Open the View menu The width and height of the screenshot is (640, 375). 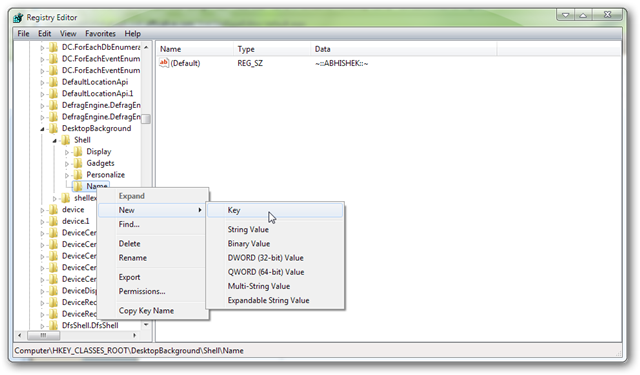pyautogui.click(x=68, y=33)
